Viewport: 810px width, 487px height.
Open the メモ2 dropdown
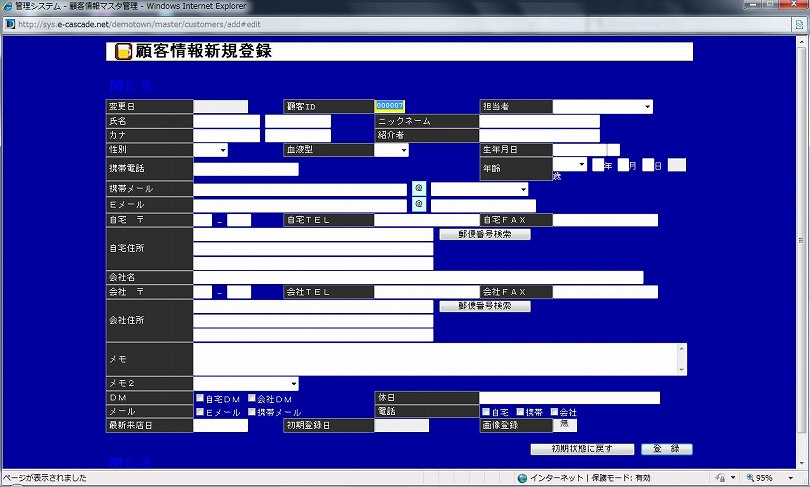pyautogui.click(x=245, y=383)
